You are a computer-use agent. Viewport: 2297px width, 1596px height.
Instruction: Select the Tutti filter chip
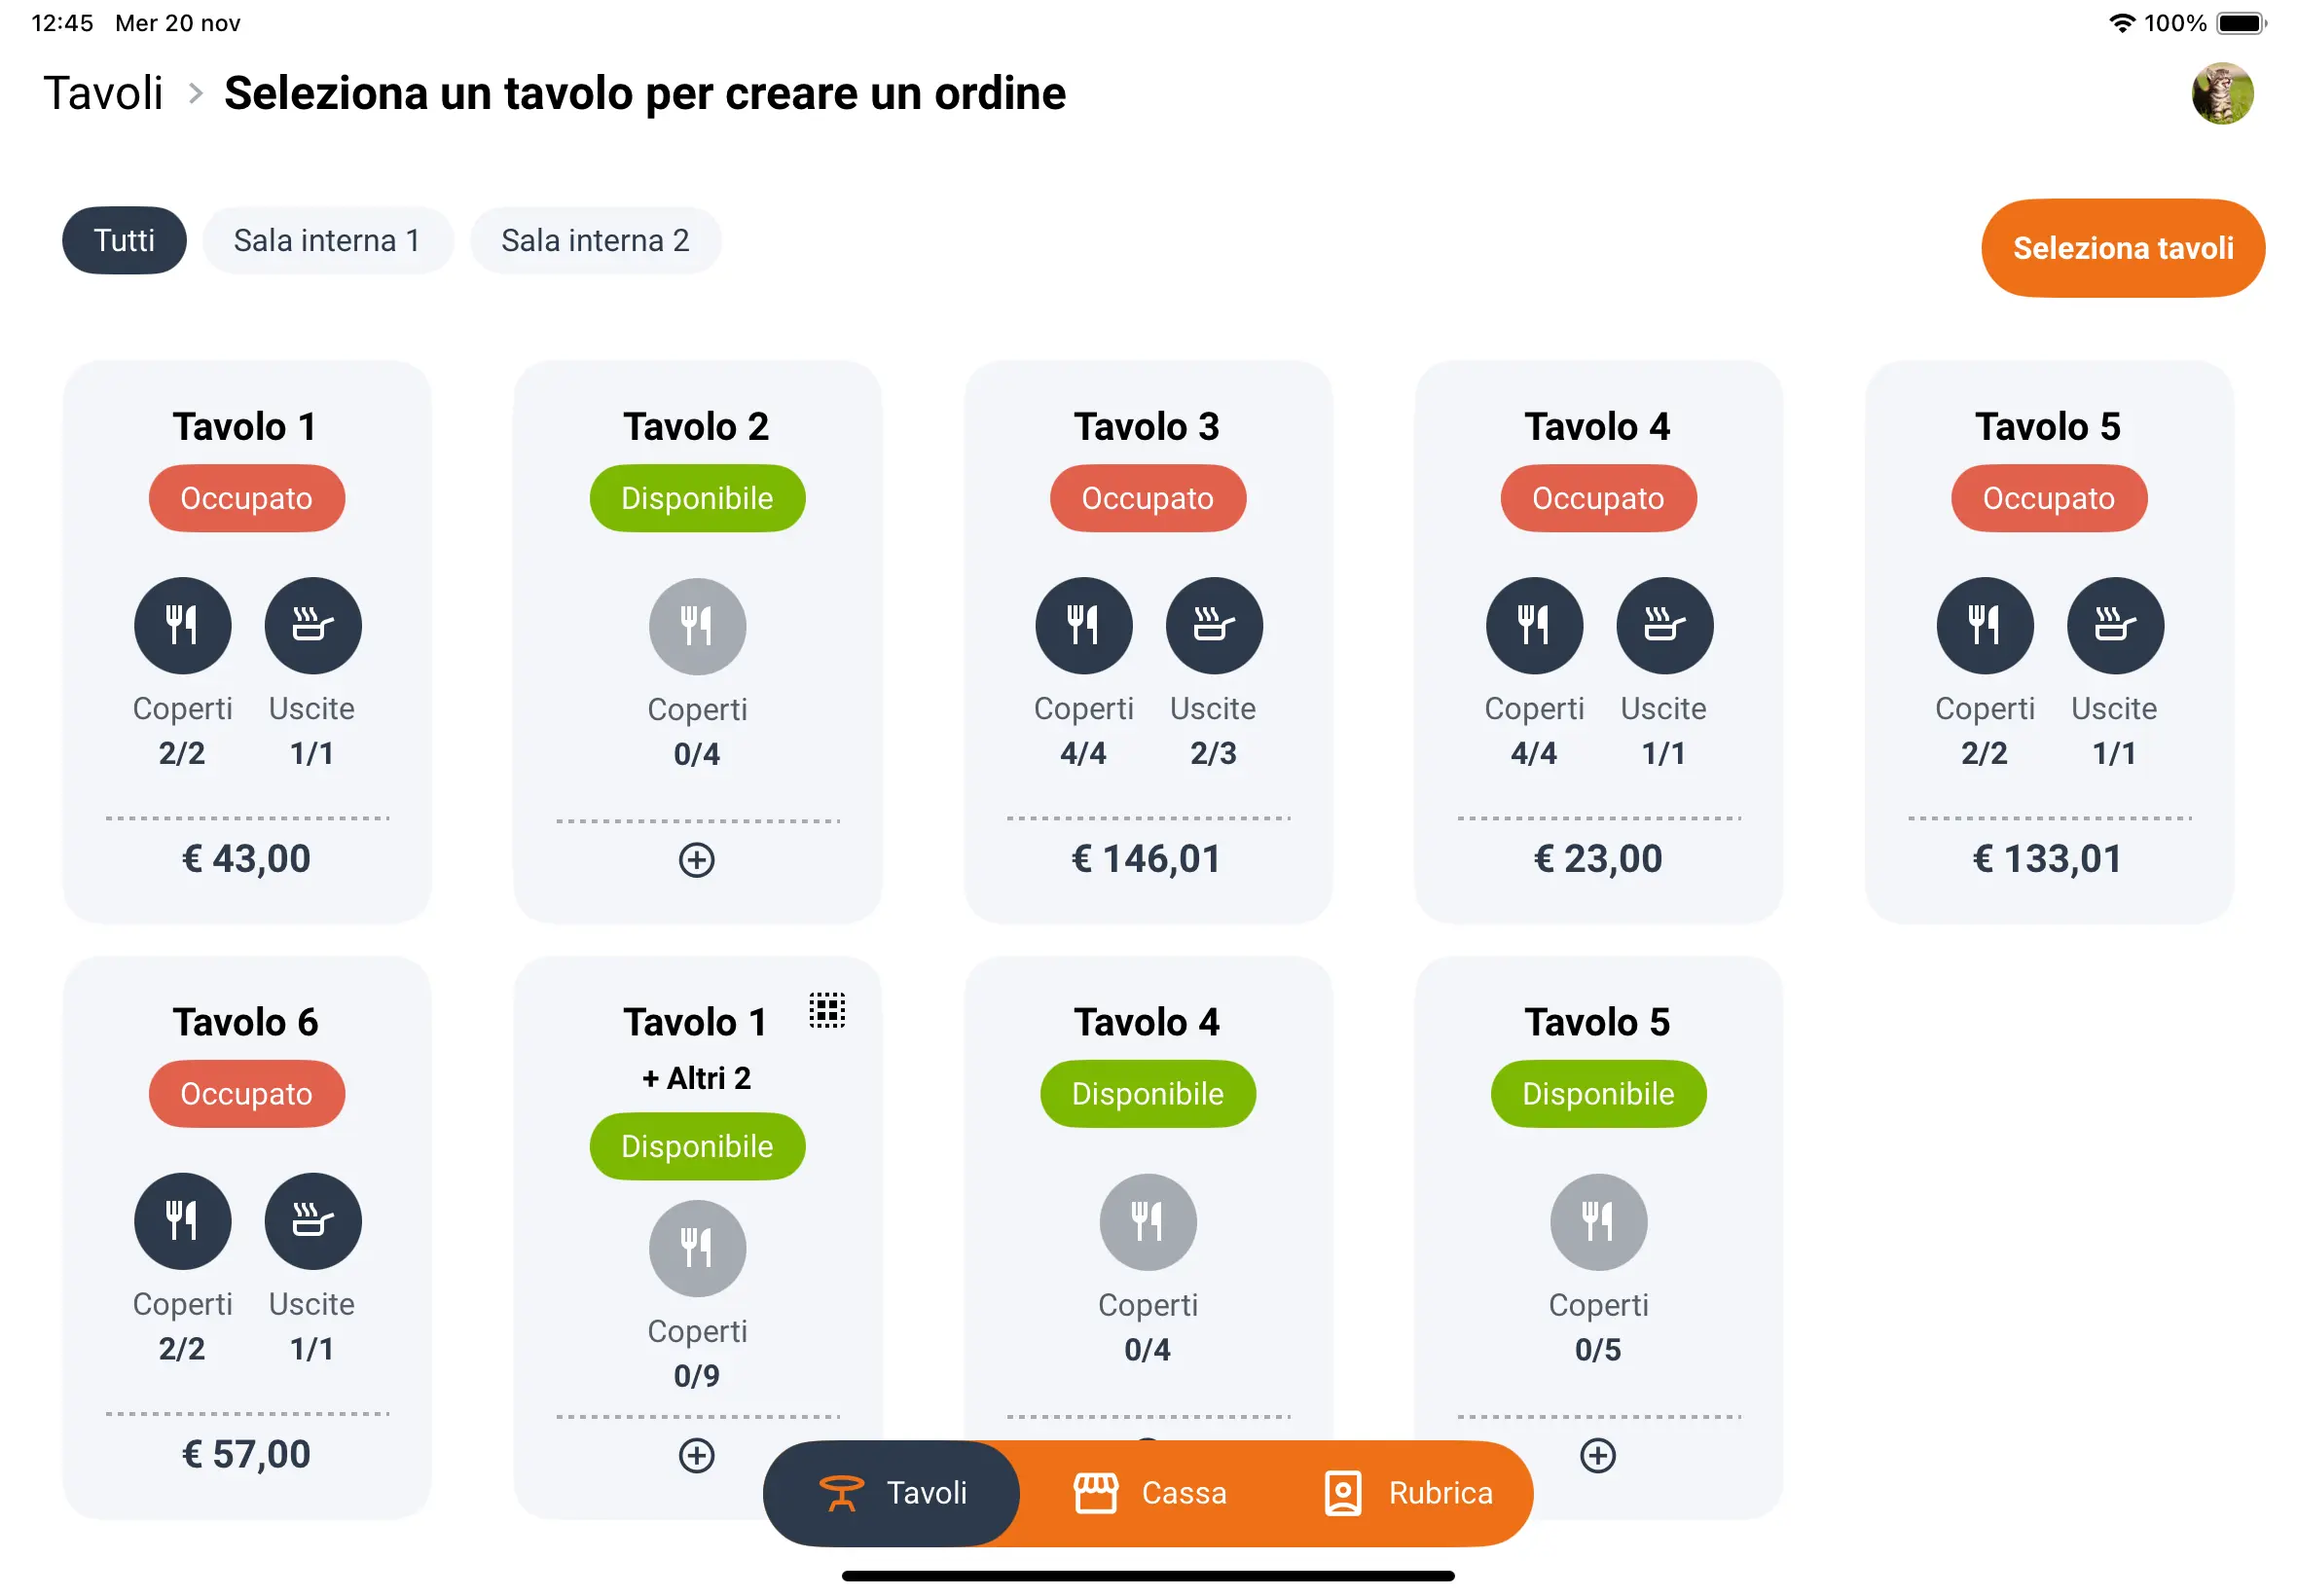pos(124,240)
